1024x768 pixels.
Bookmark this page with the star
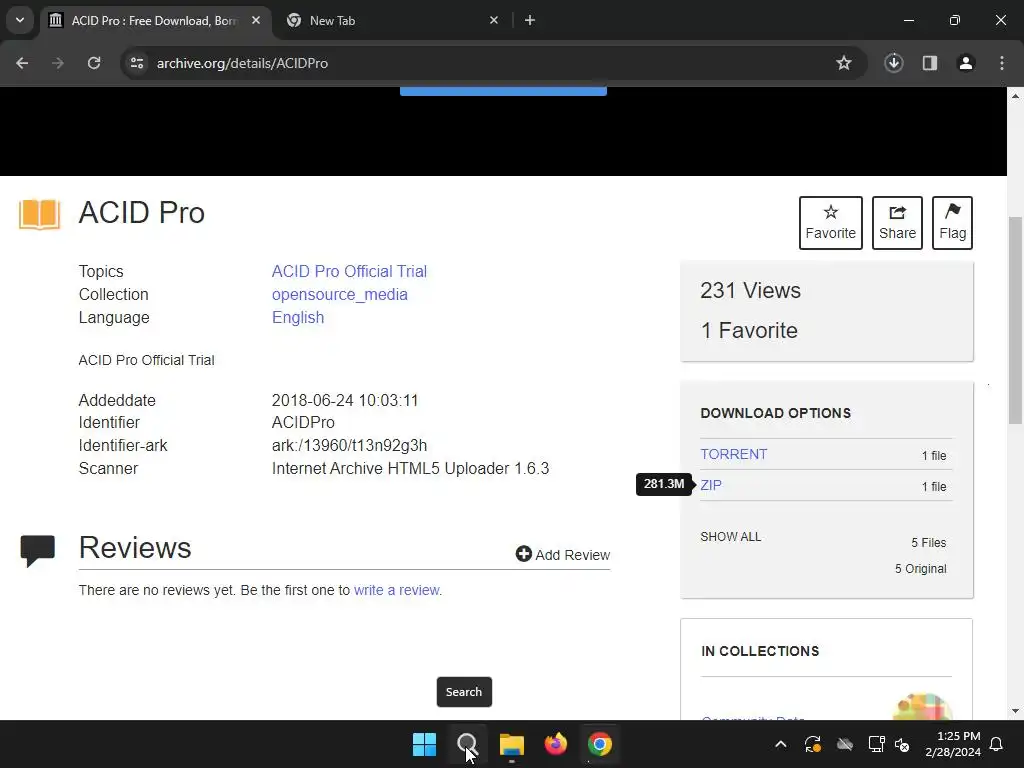click(x=844, y=63)
